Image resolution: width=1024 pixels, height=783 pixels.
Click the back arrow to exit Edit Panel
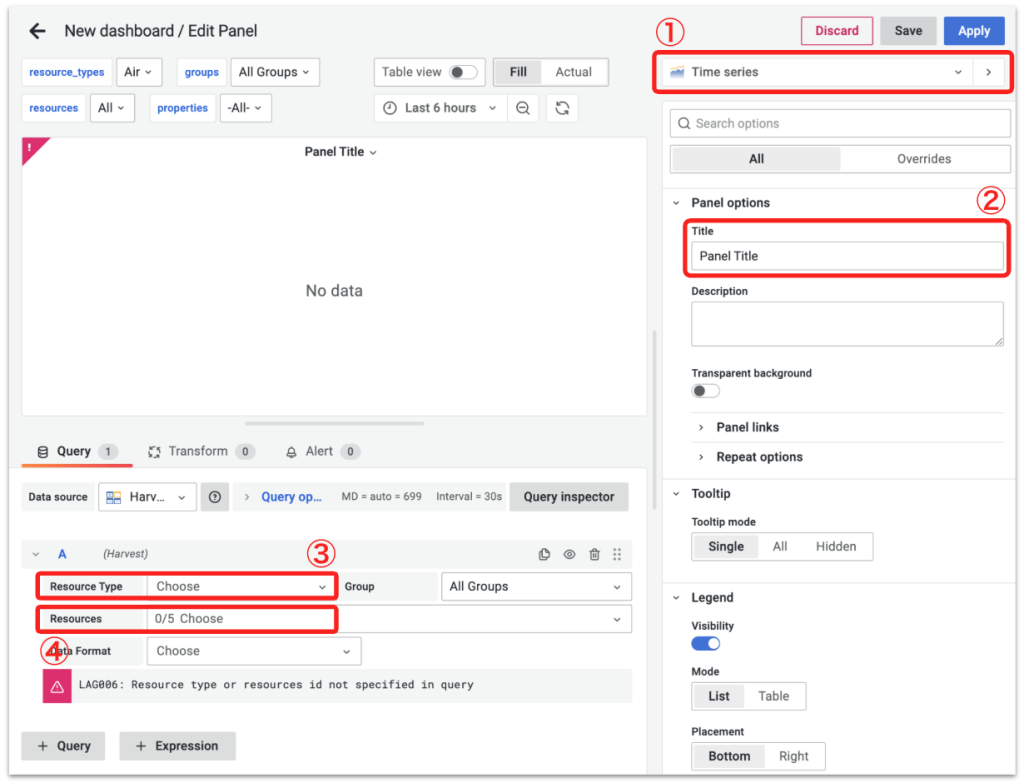coord(38,31)
